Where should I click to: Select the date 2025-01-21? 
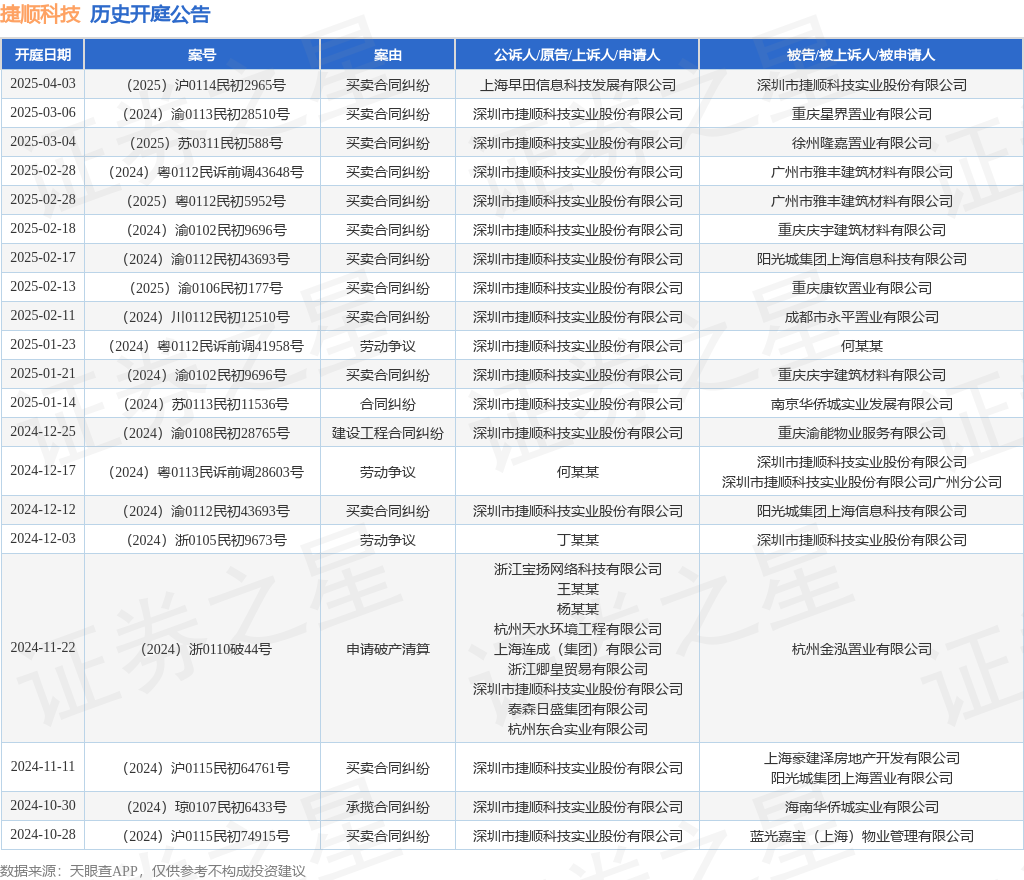click(x=43, y=373)
